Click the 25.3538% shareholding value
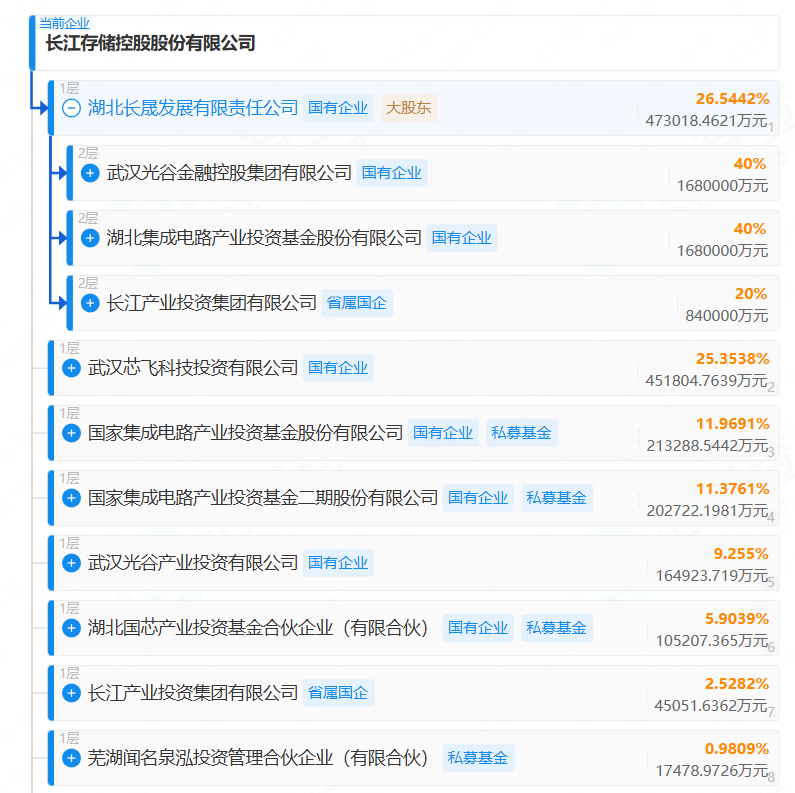Image resolution: width=795 pixels, height=793 pixels. (x=733, y=359)
